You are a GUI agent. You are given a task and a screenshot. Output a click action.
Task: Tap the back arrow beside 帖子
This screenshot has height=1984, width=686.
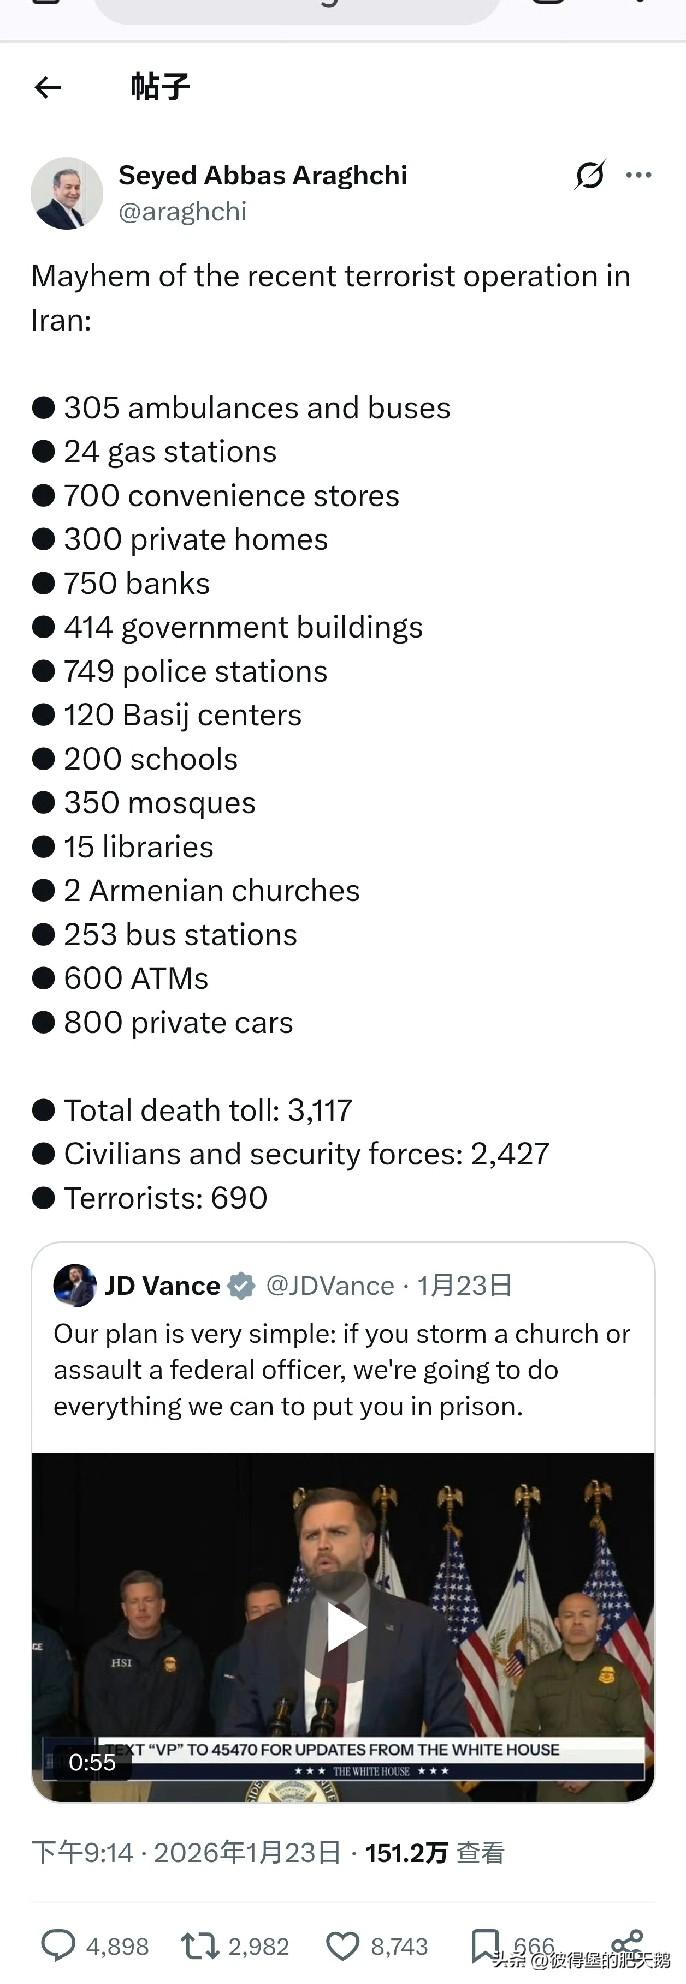[48, 88]
